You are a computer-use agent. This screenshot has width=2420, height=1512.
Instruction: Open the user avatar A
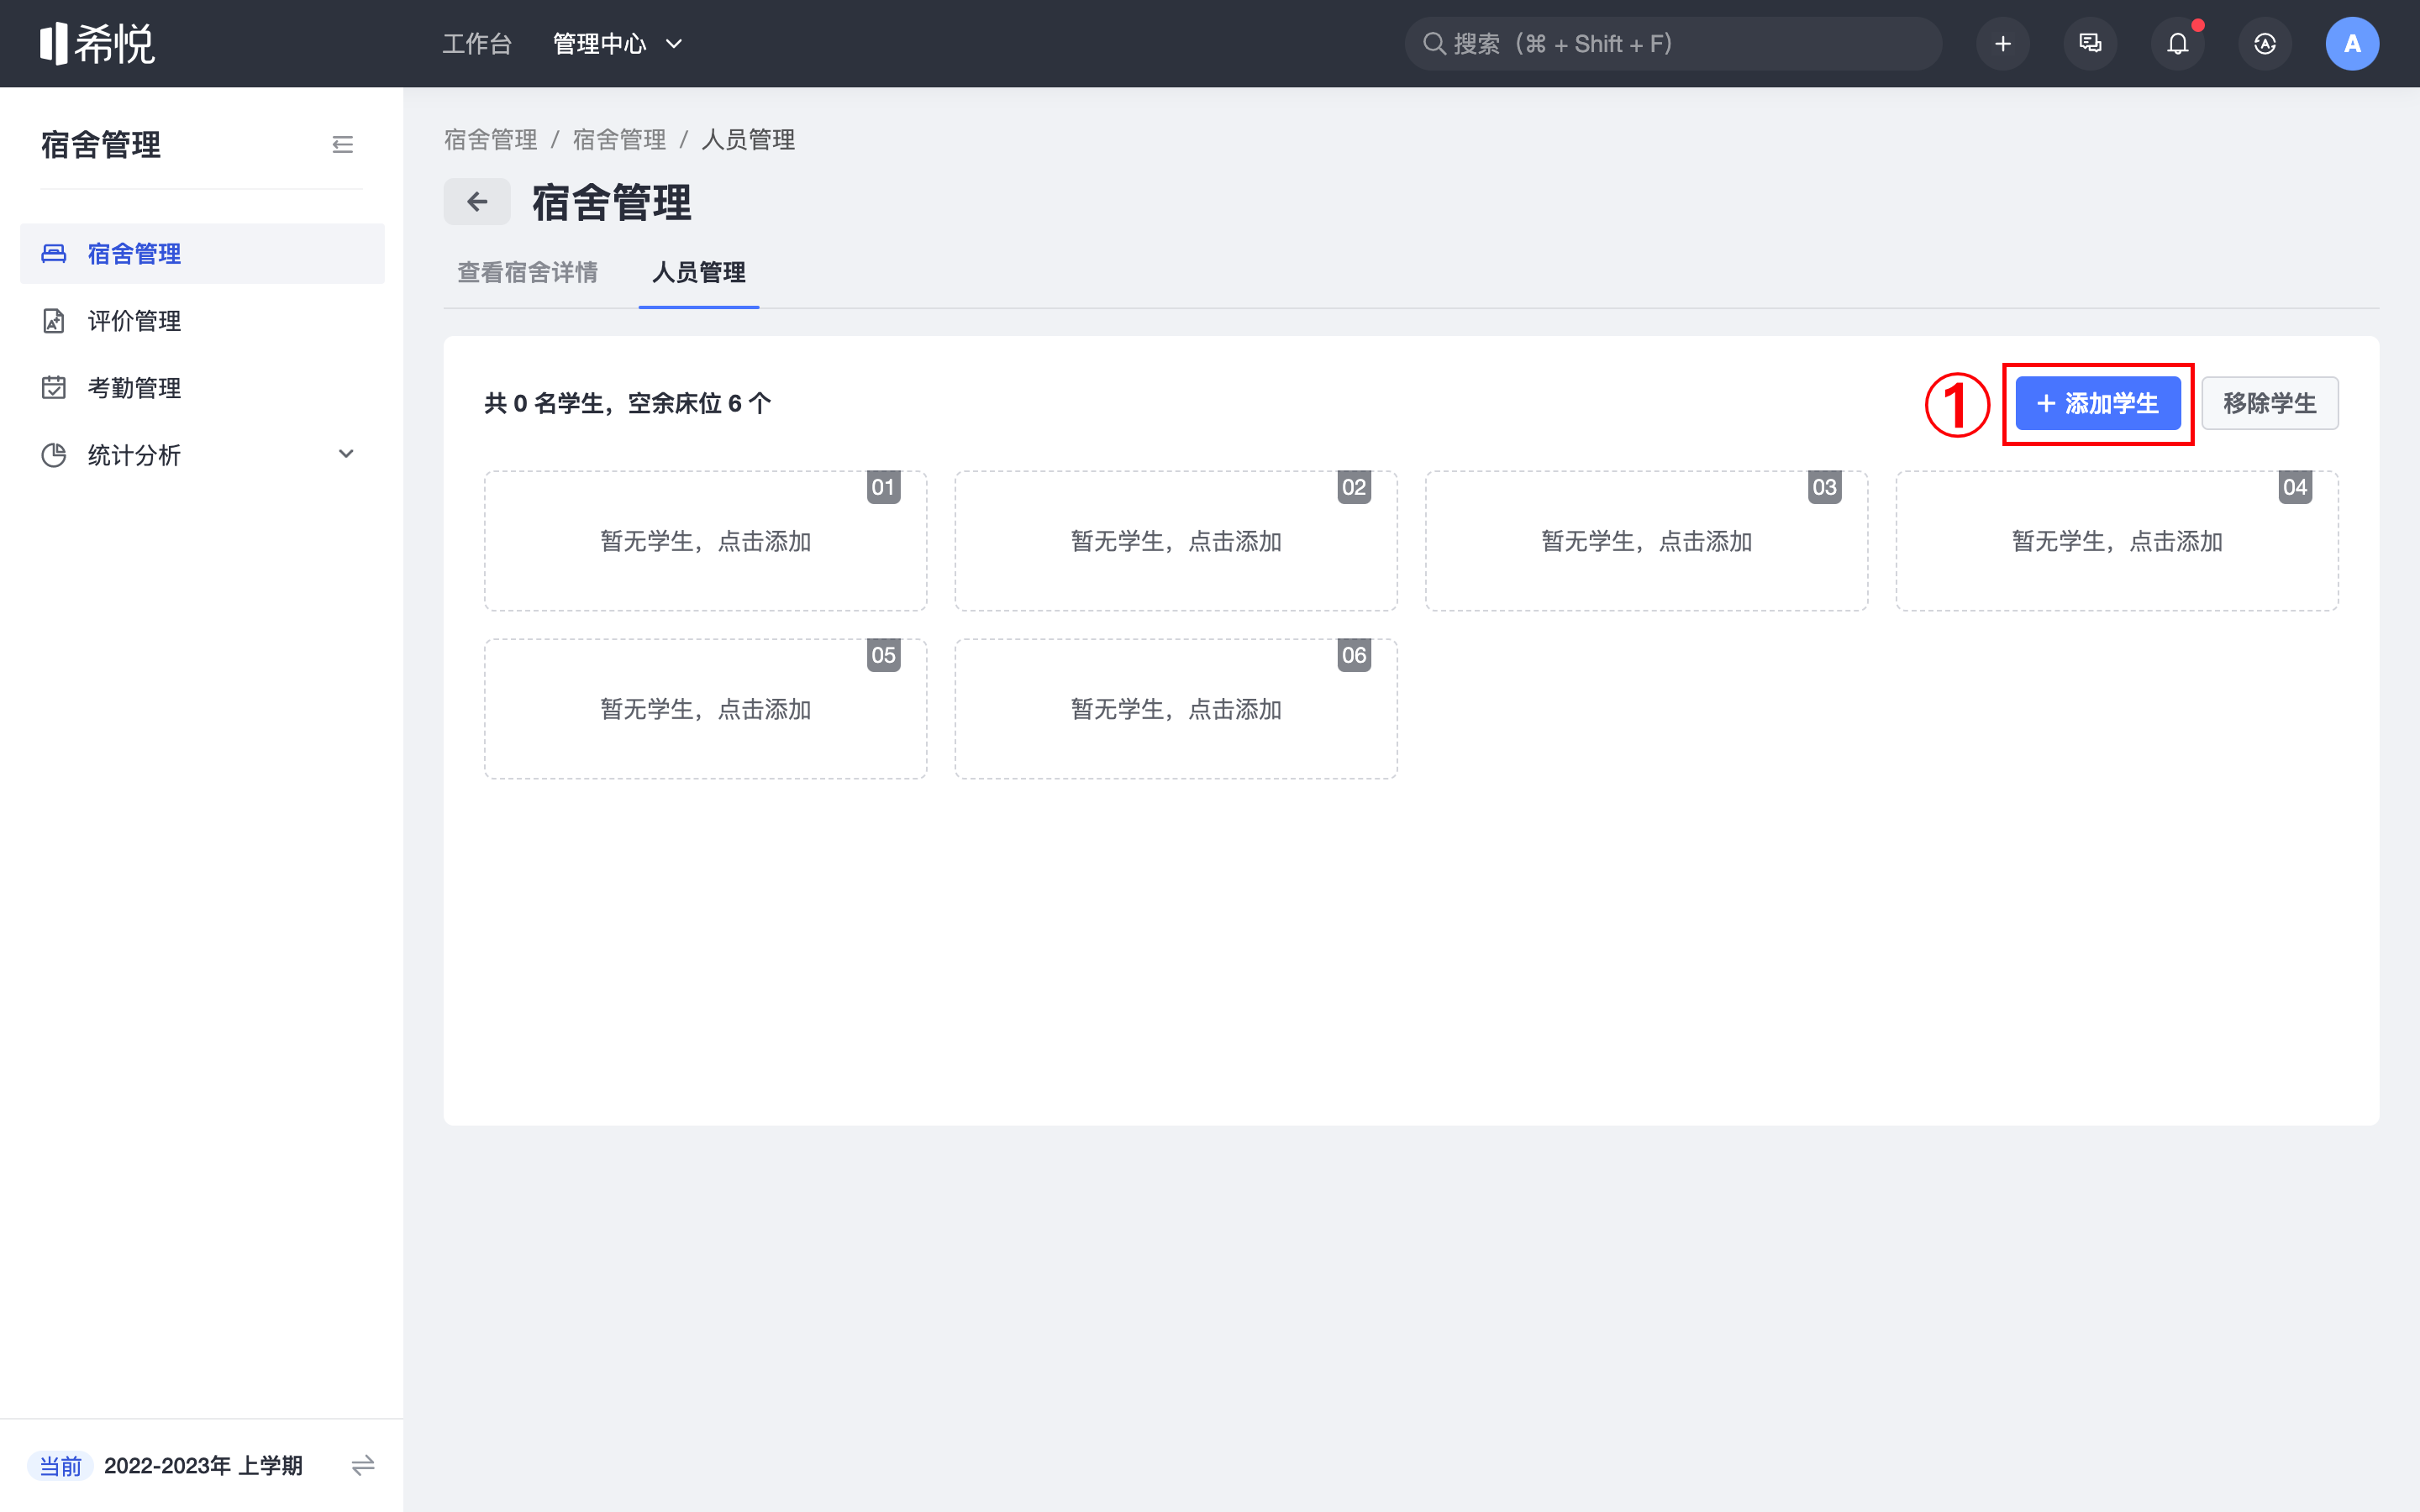2352,43
